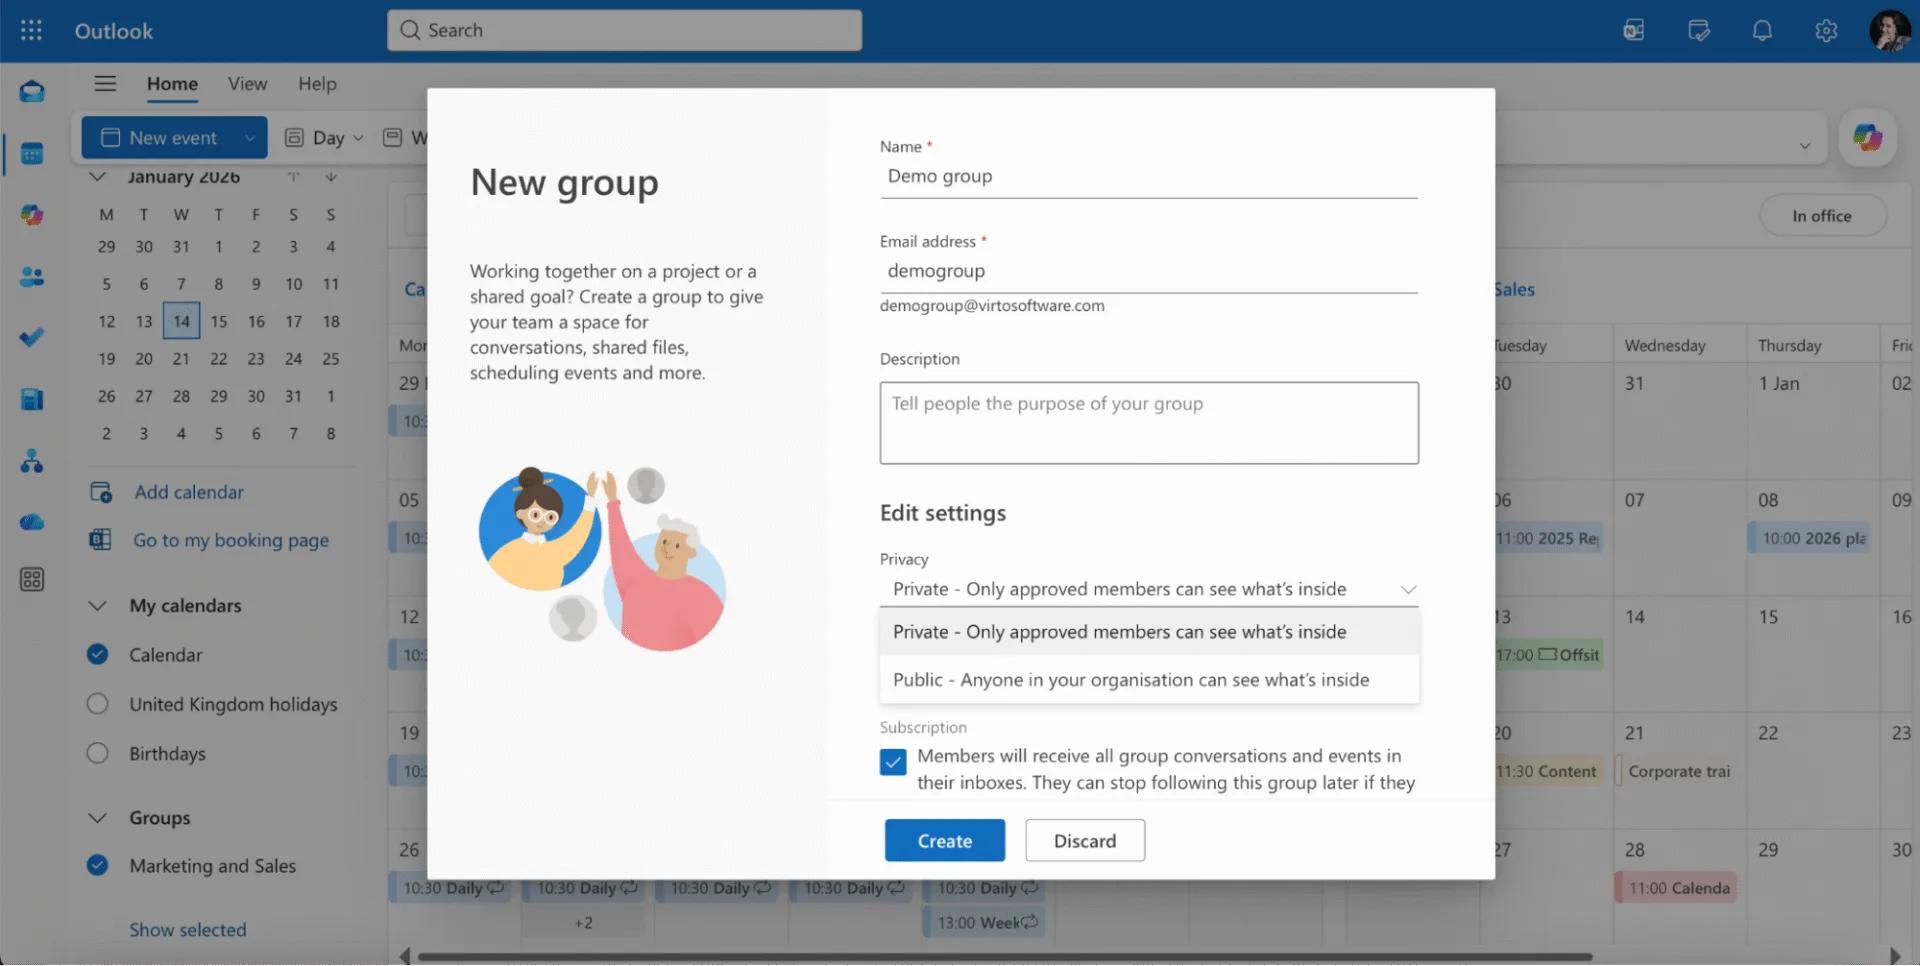
Task: Open Settings via the gear icon
Action: [1826, 30]
